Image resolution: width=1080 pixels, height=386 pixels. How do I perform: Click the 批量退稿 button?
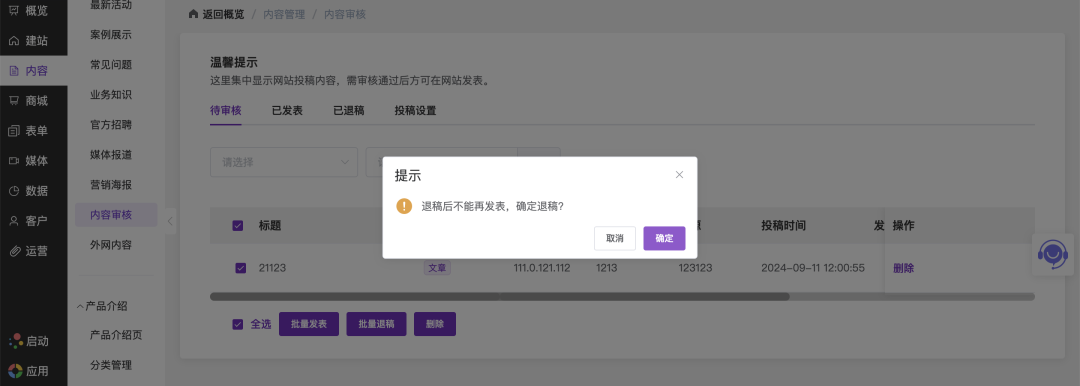(376, 324)
